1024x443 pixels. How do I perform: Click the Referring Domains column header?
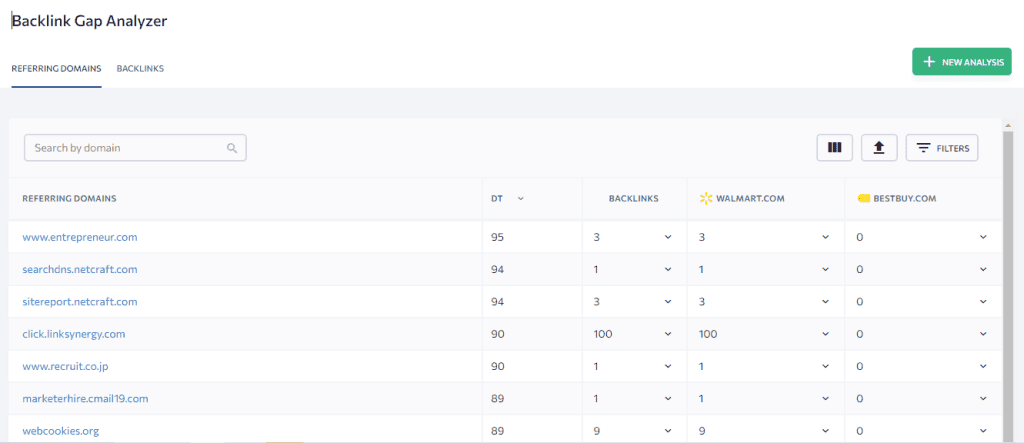click(69, 199)
